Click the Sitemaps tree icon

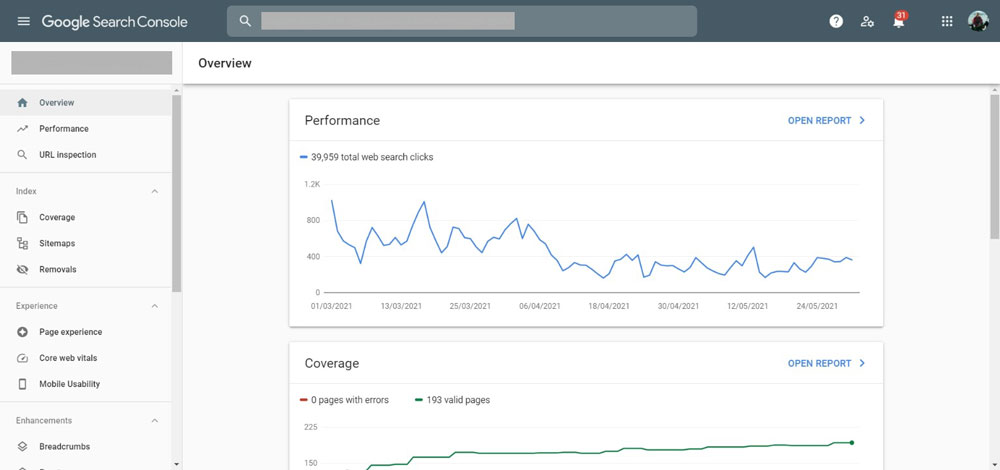tap(22, 244)
